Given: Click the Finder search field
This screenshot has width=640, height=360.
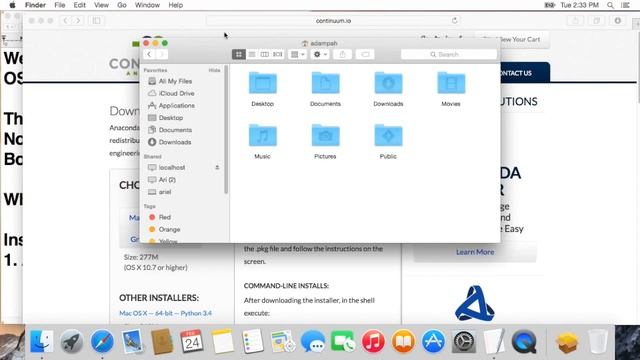Looking at the screenshot, I should 449,54.
